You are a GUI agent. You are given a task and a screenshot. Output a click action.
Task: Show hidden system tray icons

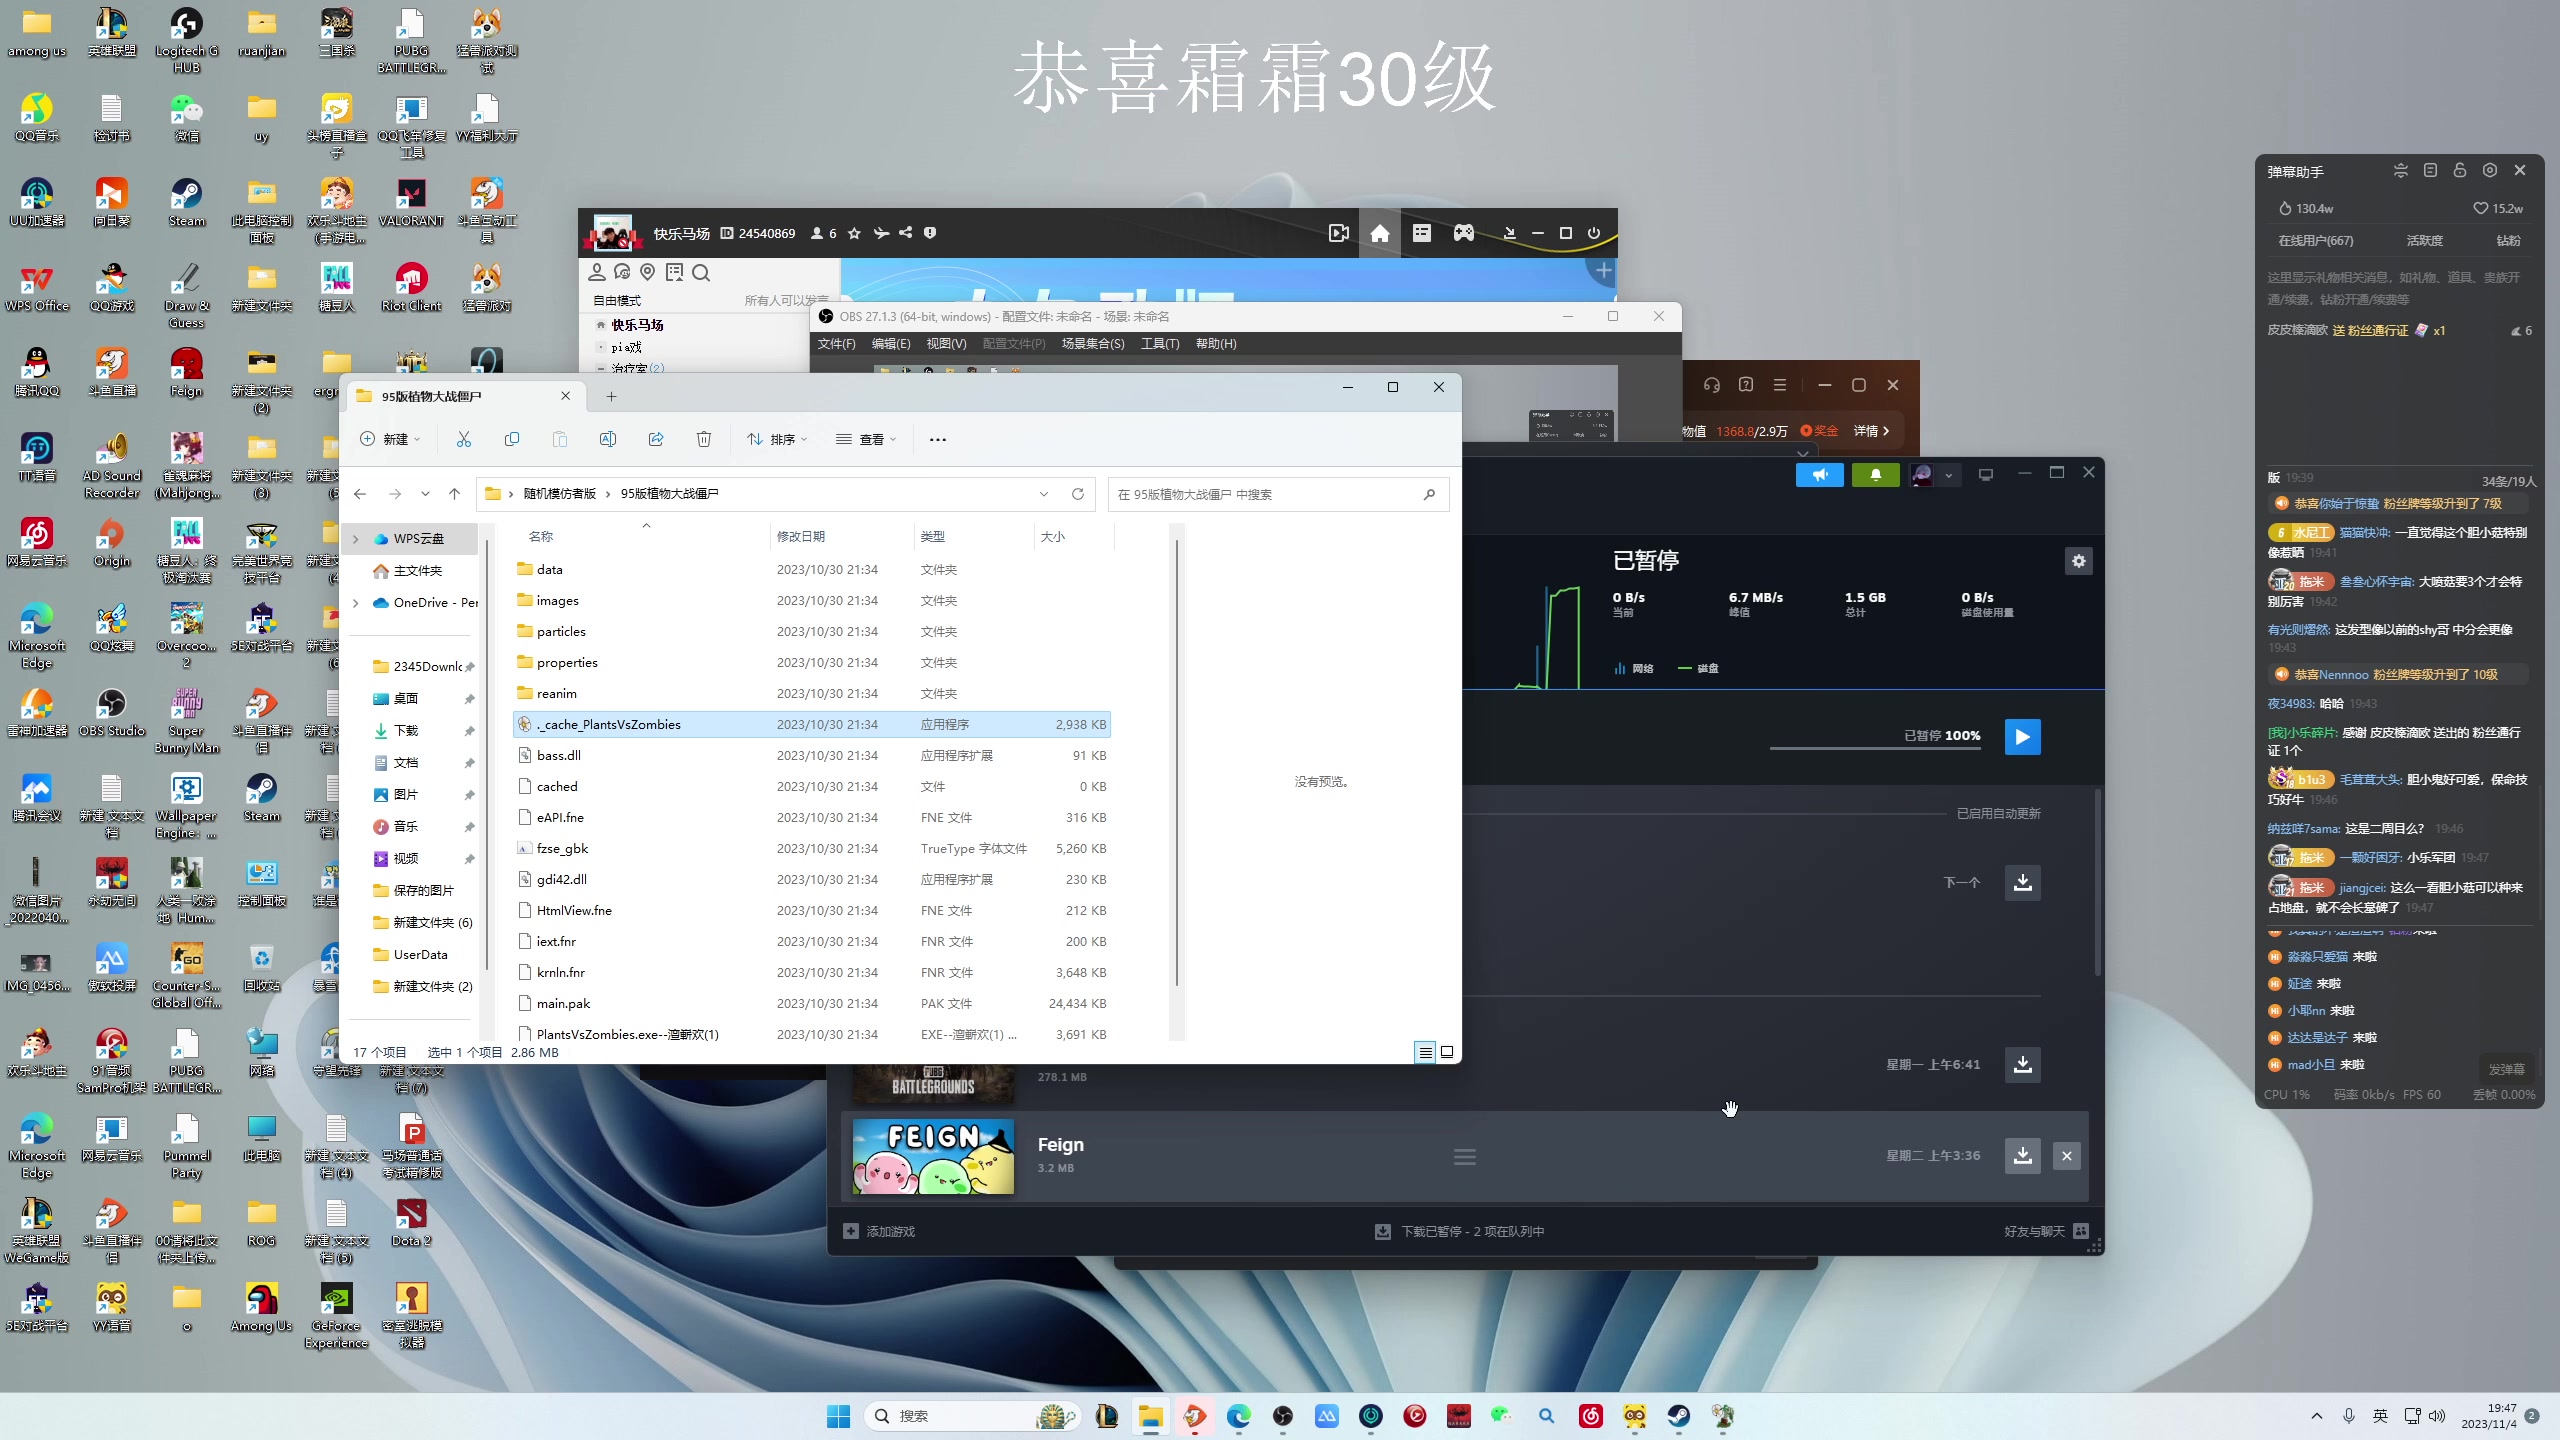click(2317, 1416)
